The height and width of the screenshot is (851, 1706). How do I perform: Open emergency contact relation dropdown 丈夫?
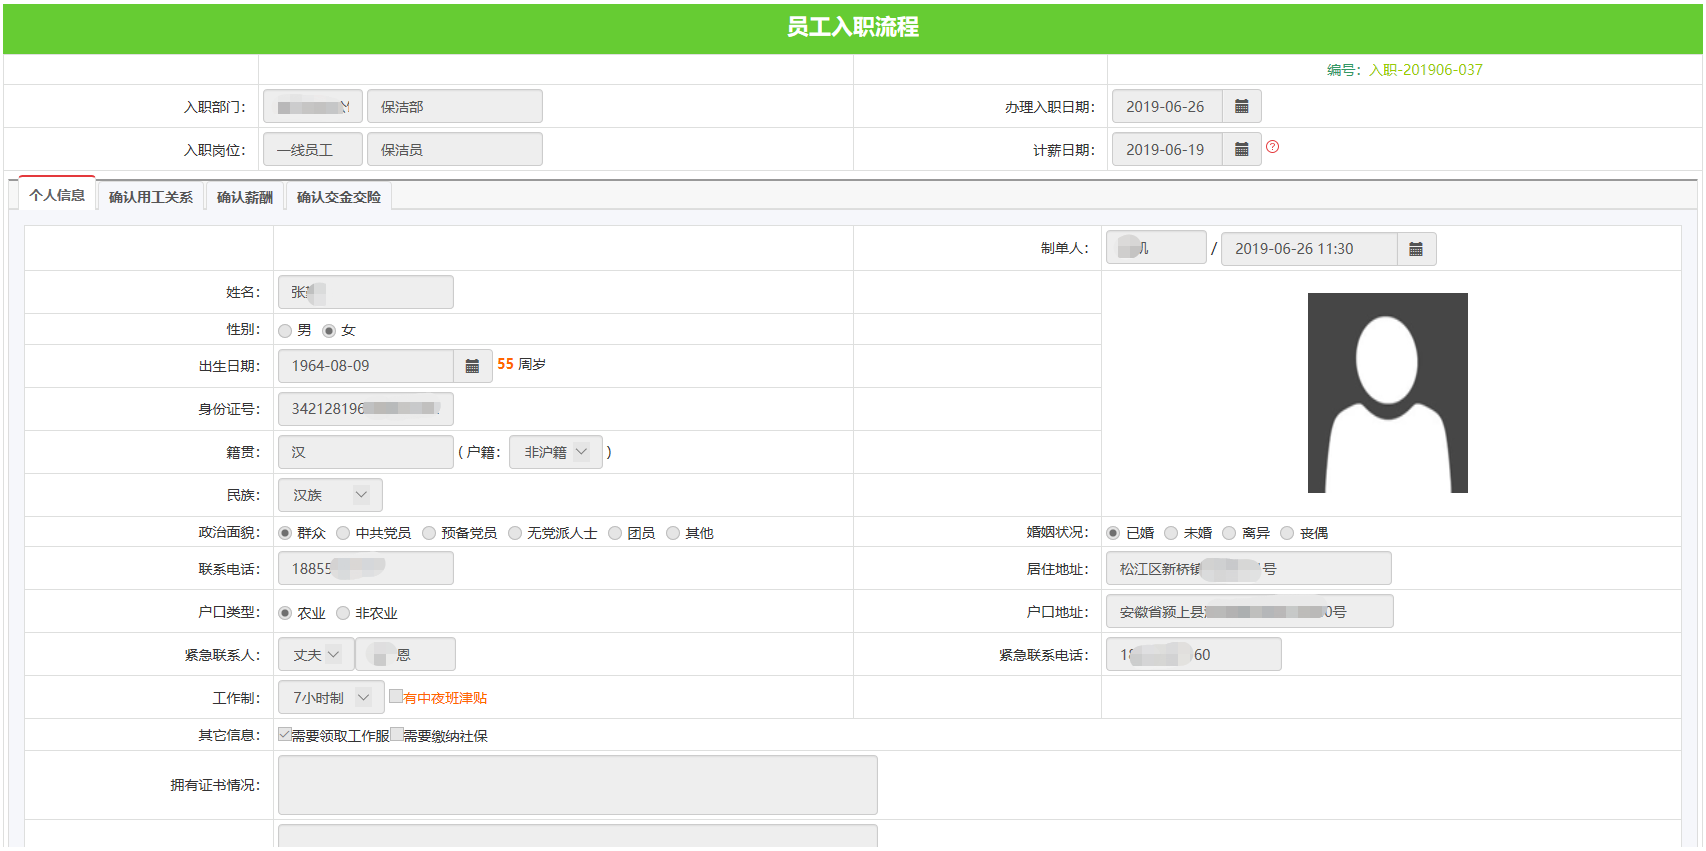(316, 655)
